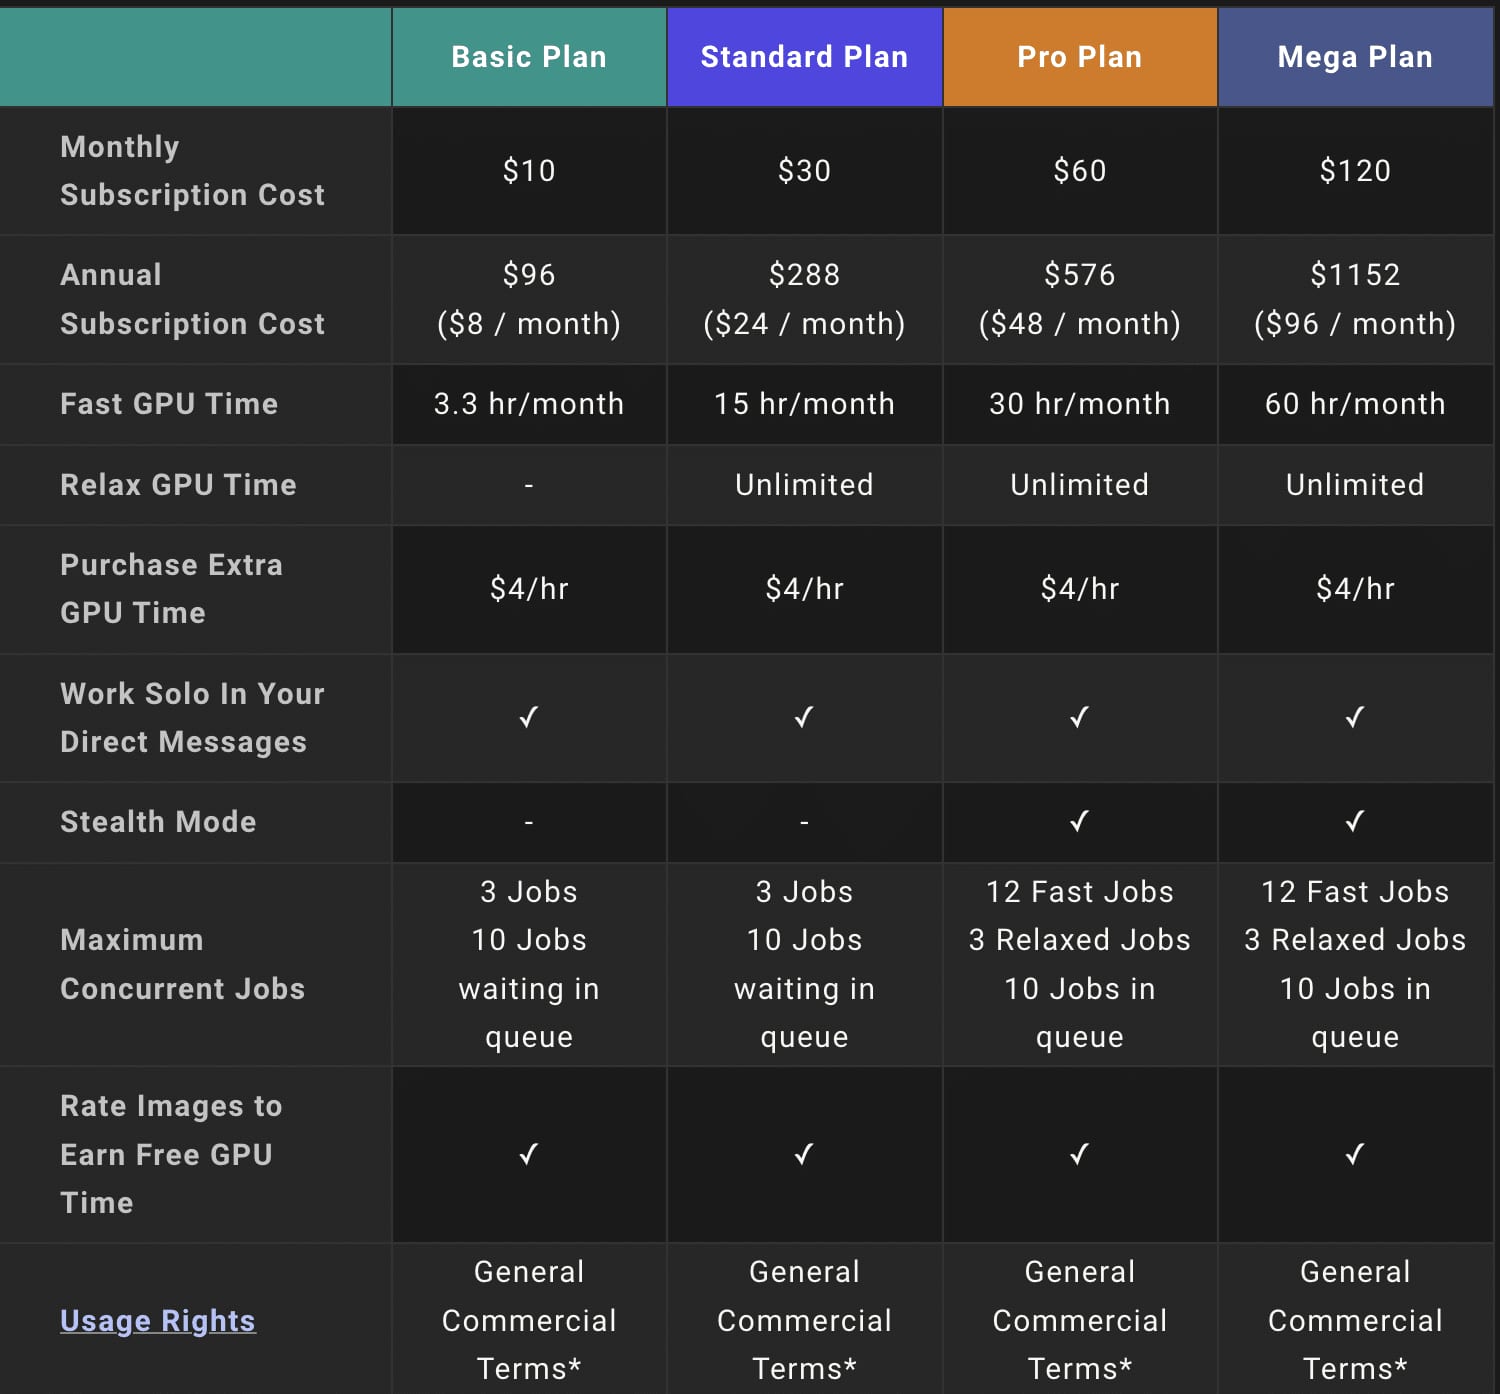The image size is (1500, 1394).
Task: Click Rate Images checkmark for Basic Plan
Action: [529, 1154]
